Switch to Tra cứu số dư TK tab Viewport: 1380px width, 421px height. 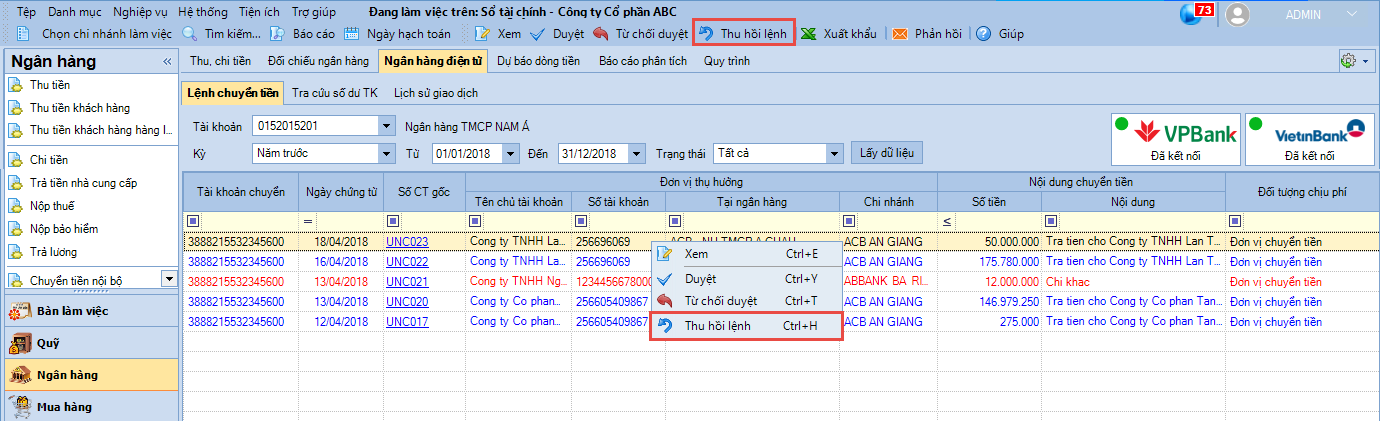coord(334,93)
